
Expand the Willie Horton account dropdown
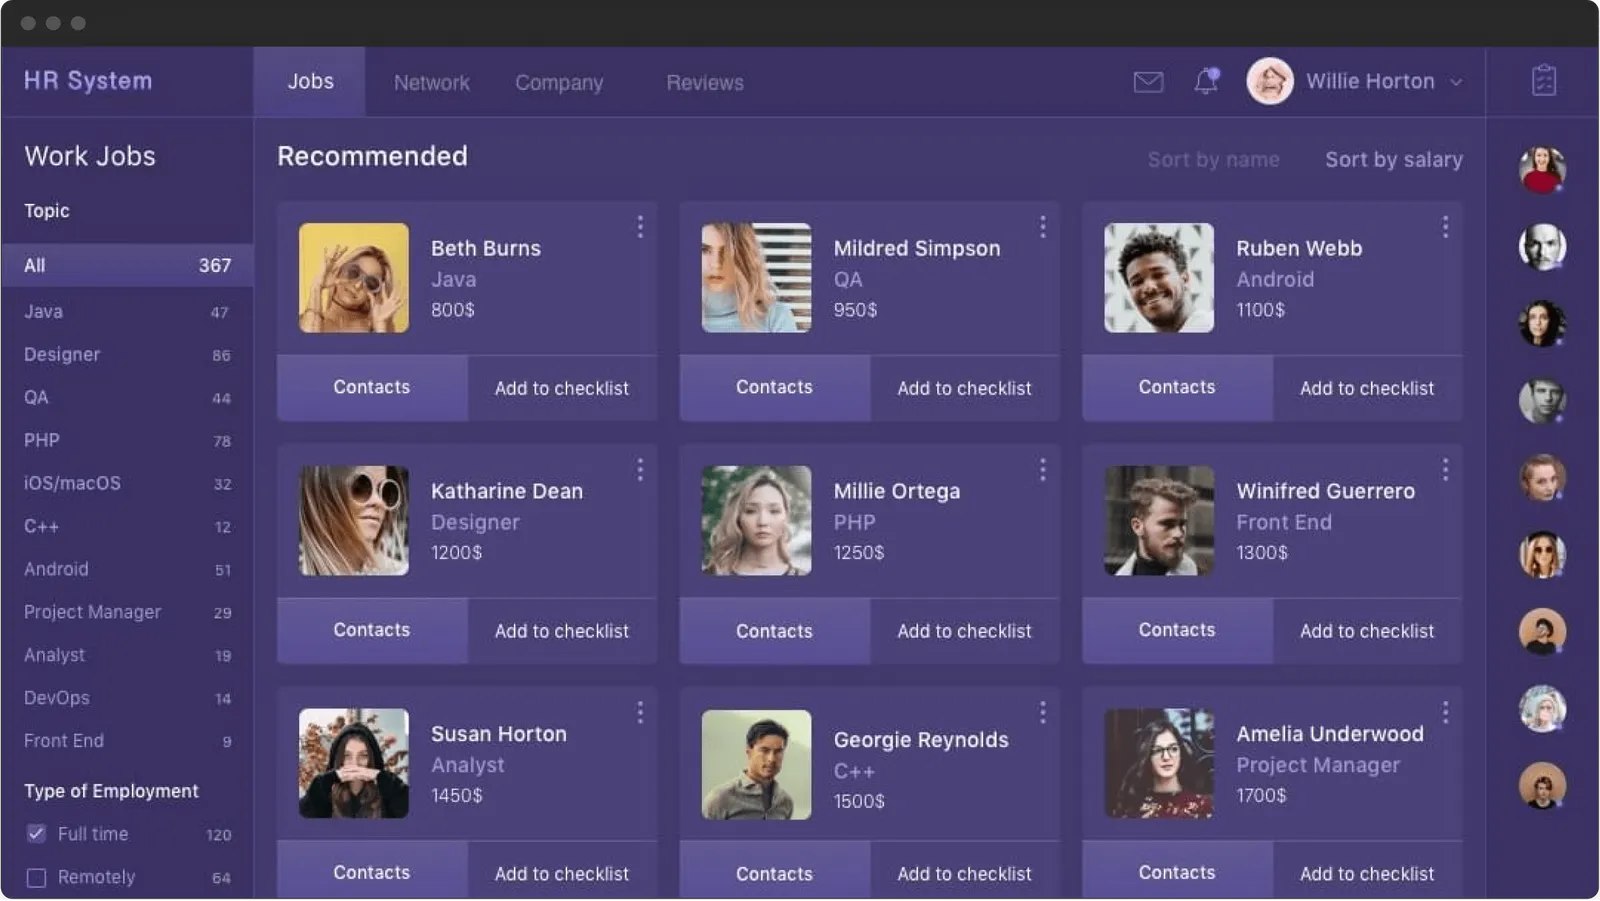[1455, 82]
